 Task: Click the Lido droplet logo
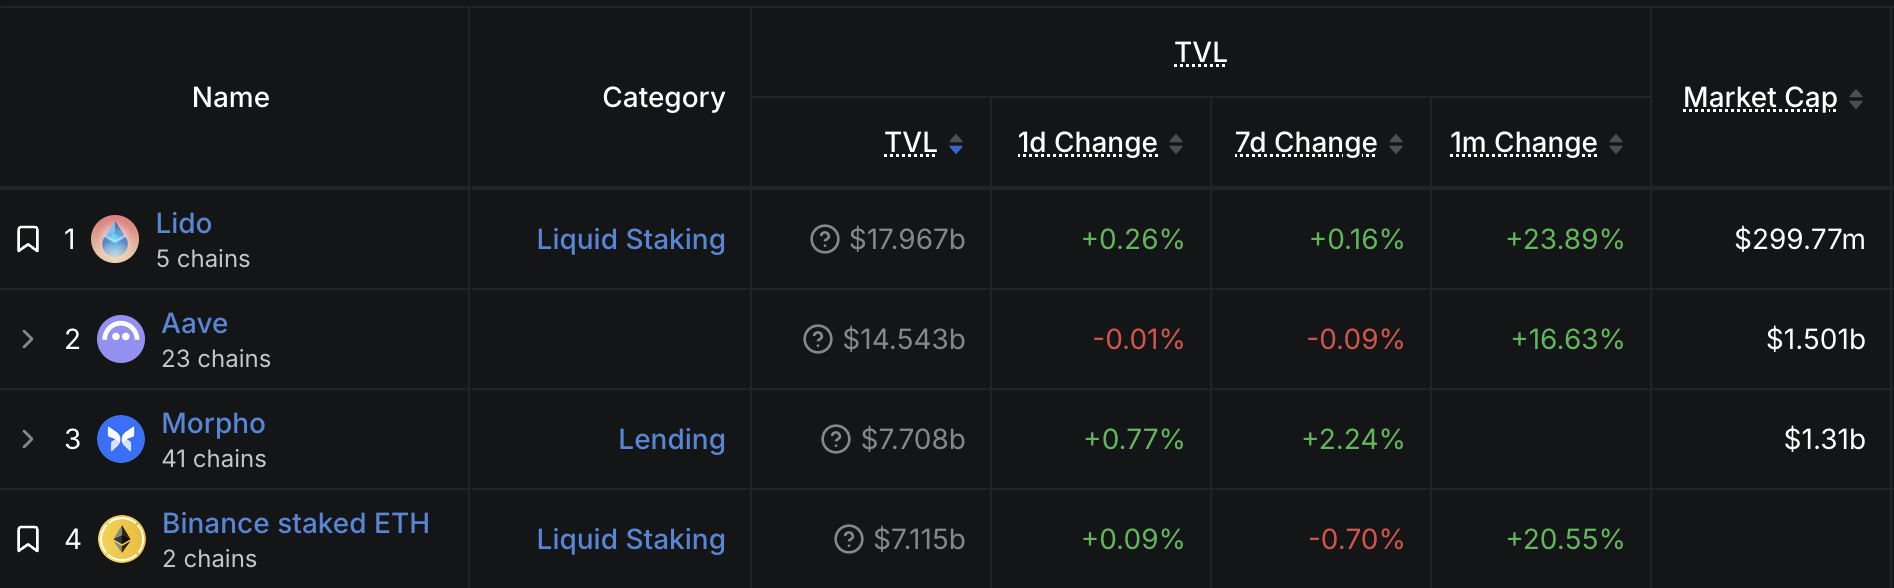[115, 239]
